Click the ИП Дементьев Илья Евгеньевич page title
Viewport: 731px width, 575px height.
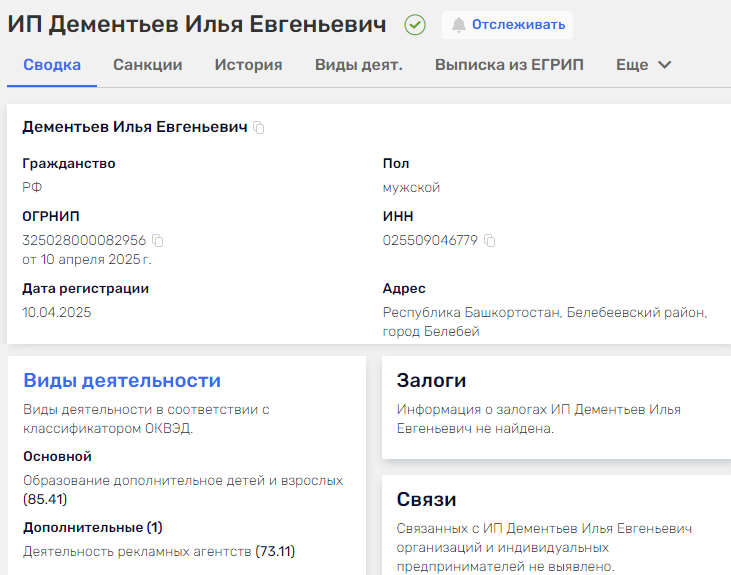pyautogui.click(x=197, y=24)
